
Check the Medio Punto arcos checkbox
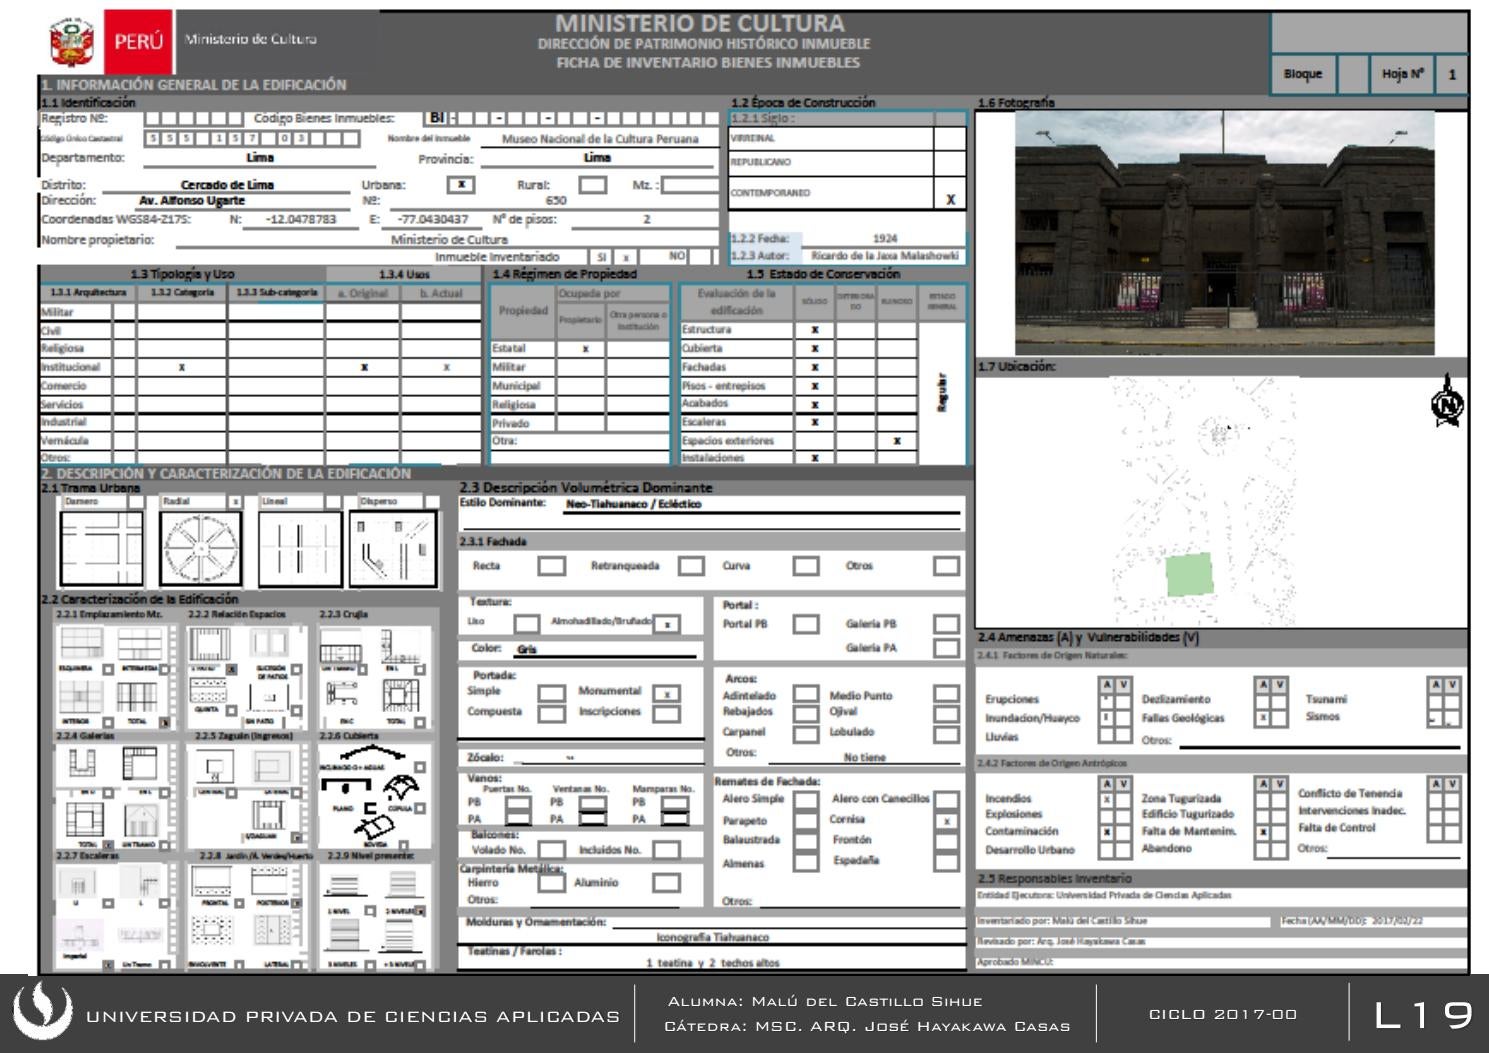pos(946,694)
